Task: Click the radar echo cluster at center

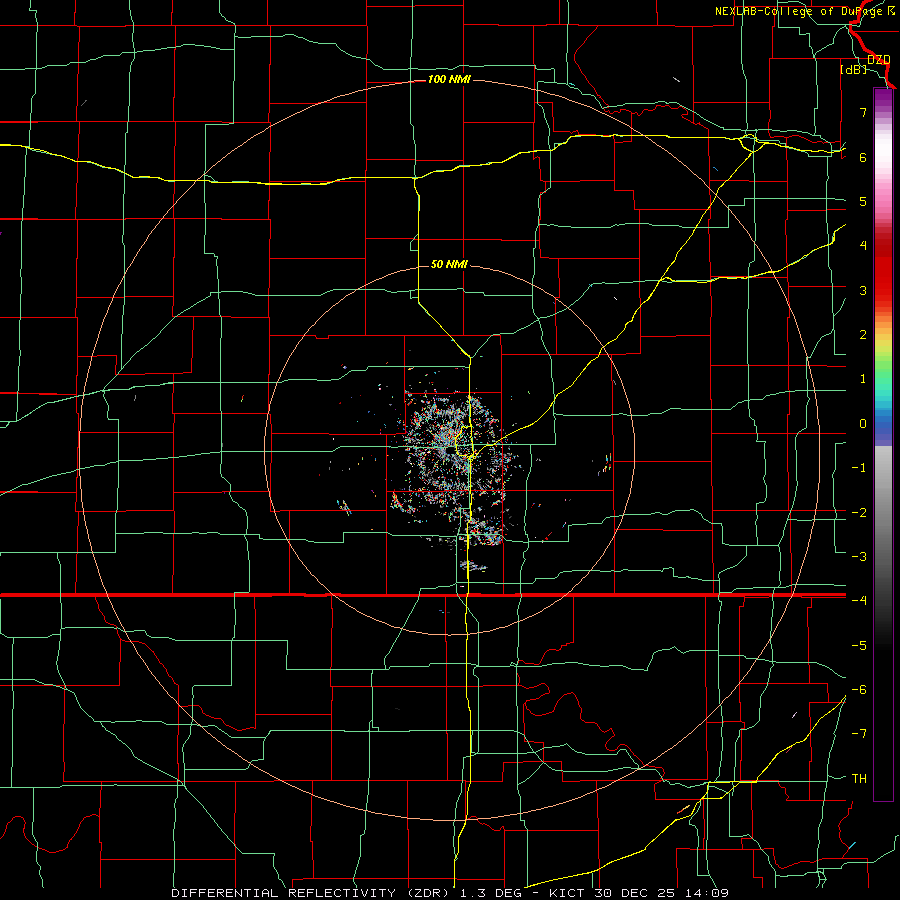Action: [456, 453]
